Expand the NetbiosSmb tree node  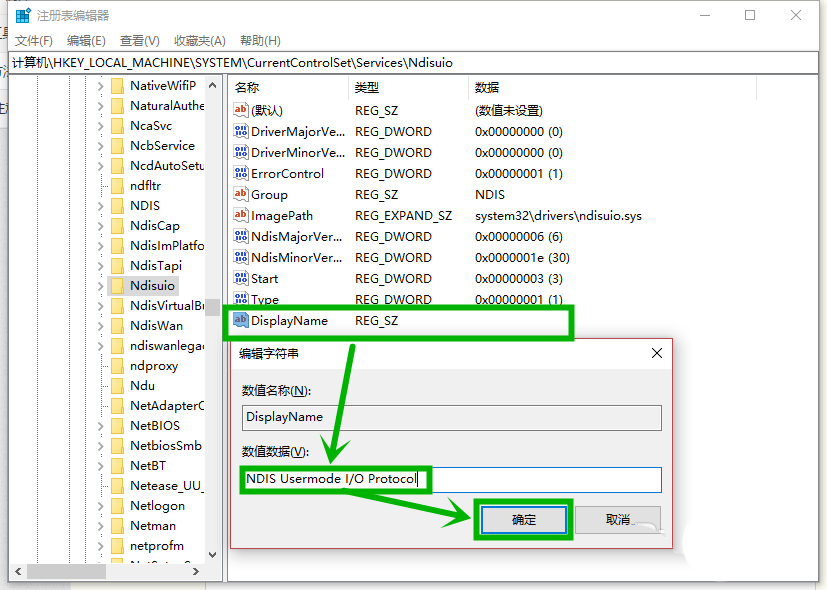(100, 446)
